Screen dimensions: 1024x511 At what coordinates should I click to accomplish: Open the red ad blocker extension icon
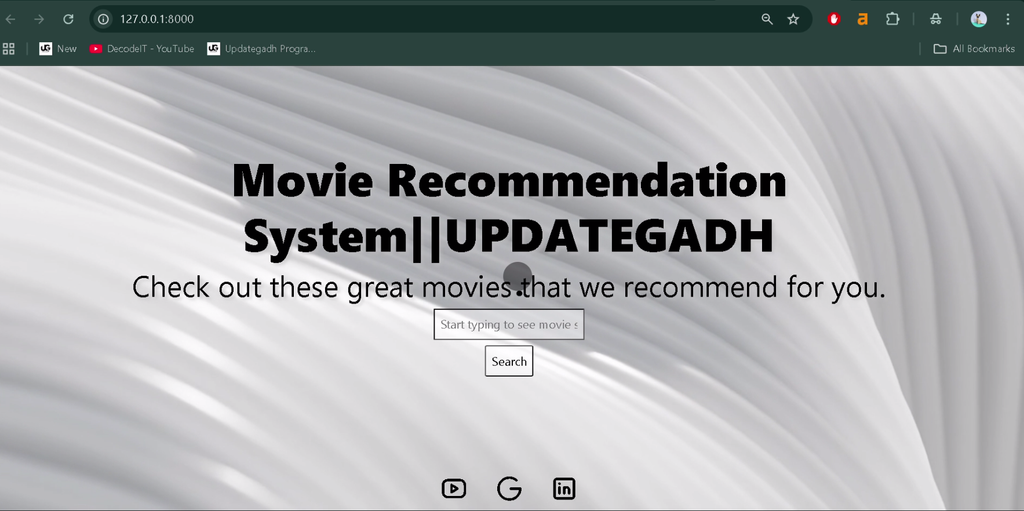pos(834,19)
